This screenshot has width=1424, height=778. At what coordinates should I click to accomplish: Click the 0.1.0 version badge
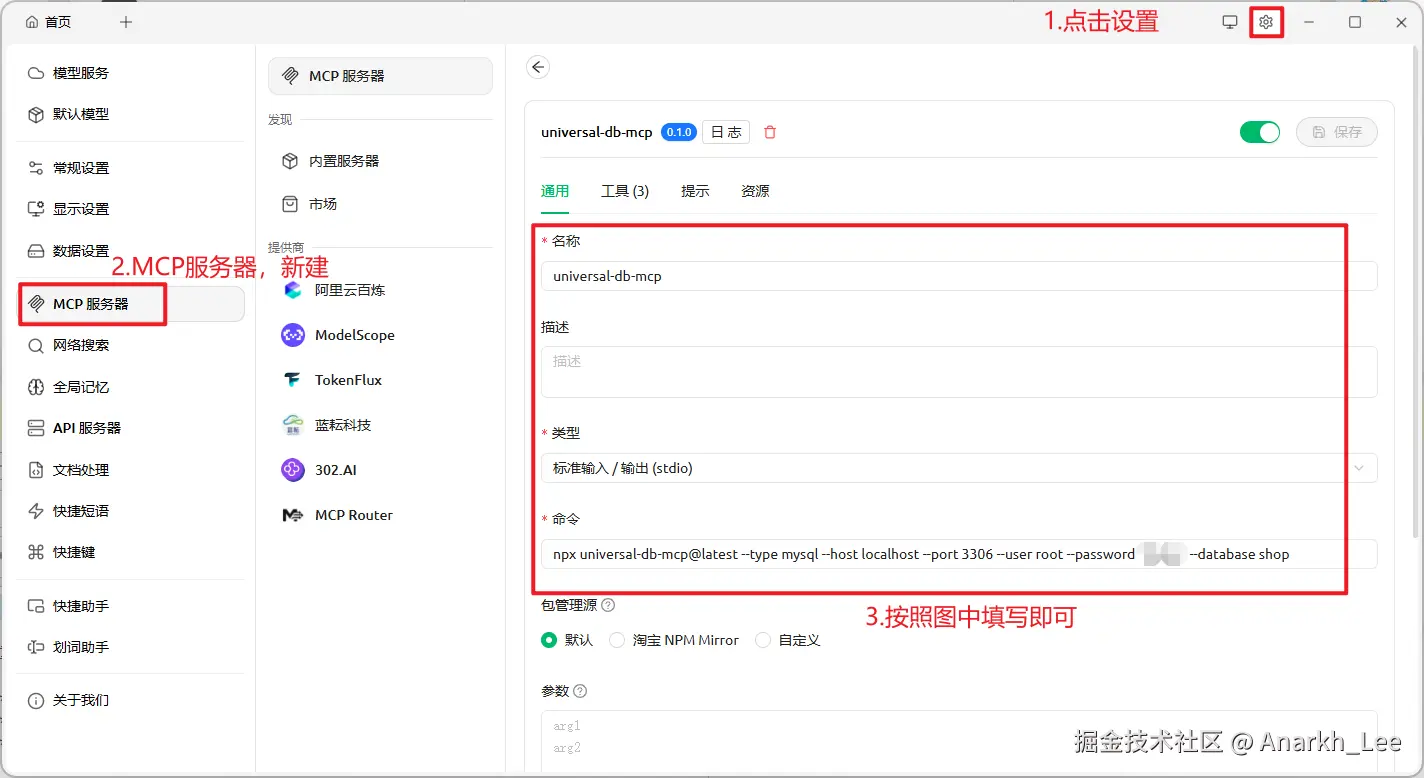click(679, 132)
